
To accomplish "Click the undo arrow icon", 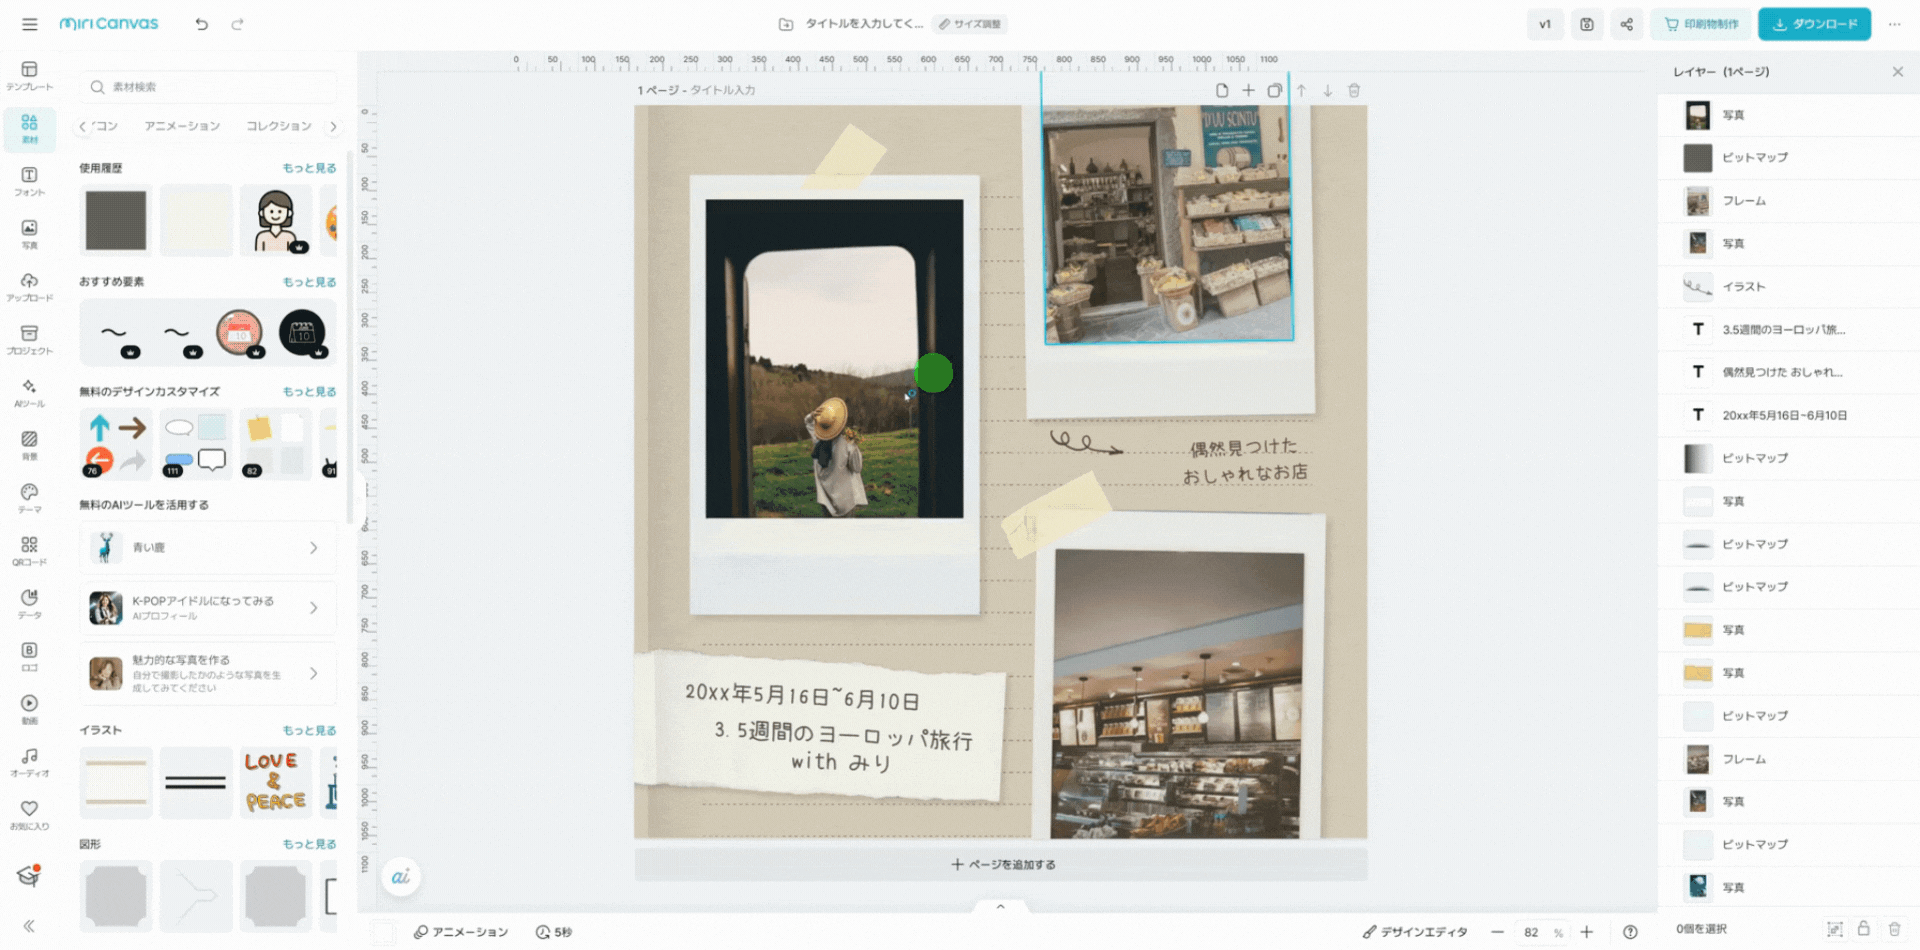I will (x=202, y=24).
